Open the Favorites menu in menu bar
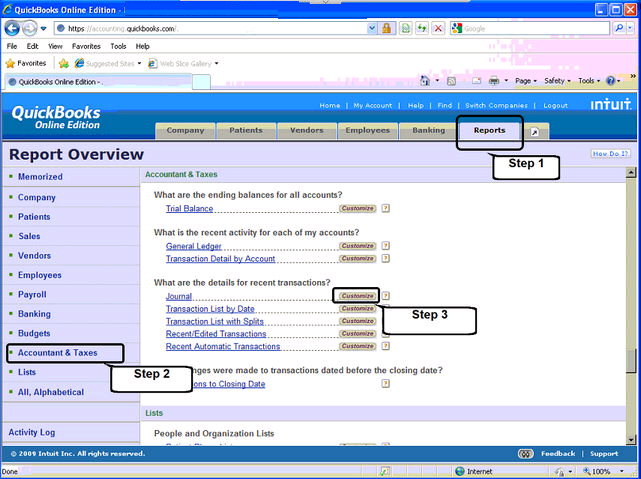Screen dimensions: 641x479 point(86,46)
